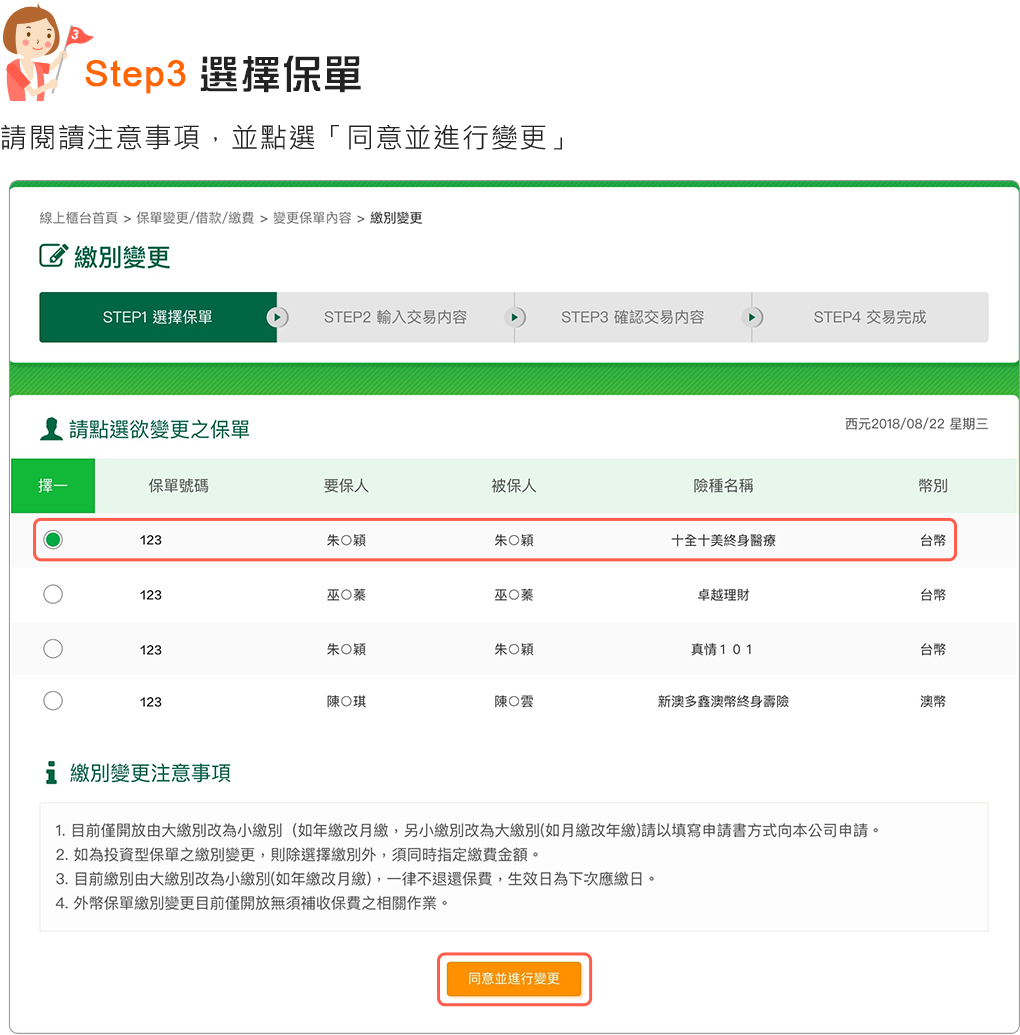Viewport: 1020px width, 1035px height.
Task: Click 卓越理財 policy name
Action: tap(724, 595)
